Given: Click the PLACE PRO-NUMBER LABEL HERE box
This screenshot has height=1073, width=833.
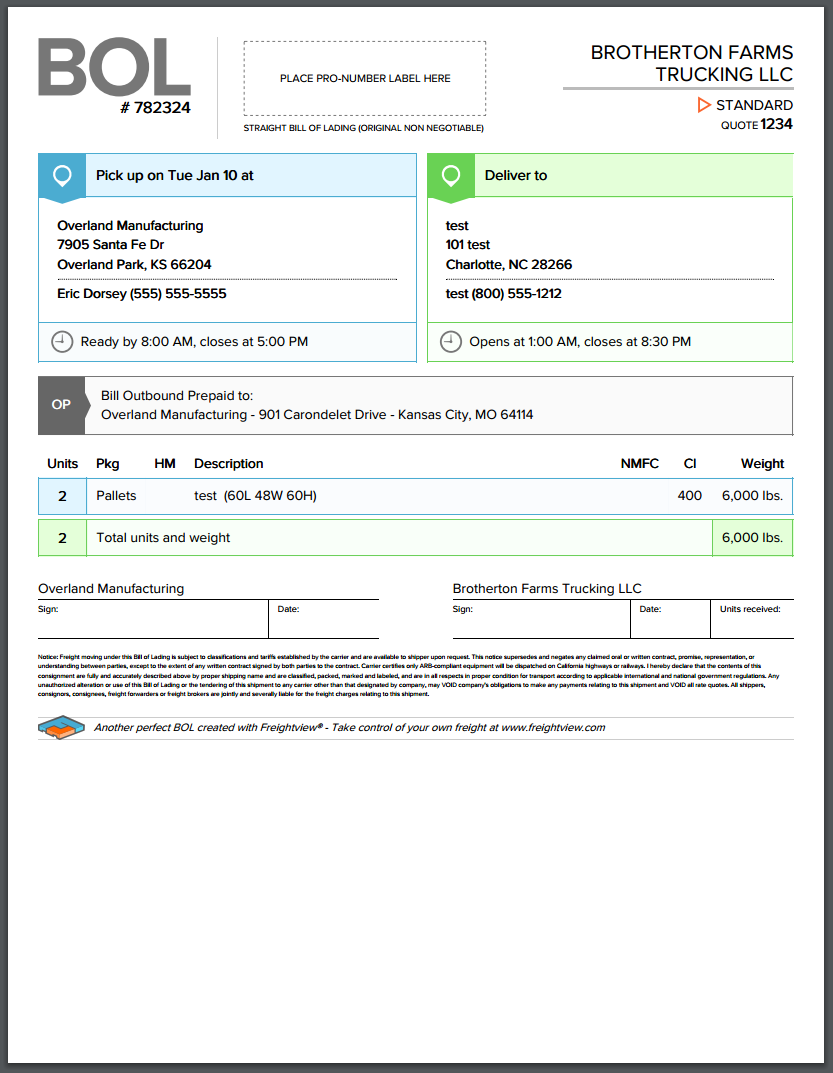Looking at the screenshot, I should pyautogui.click(x=365, y=78).
